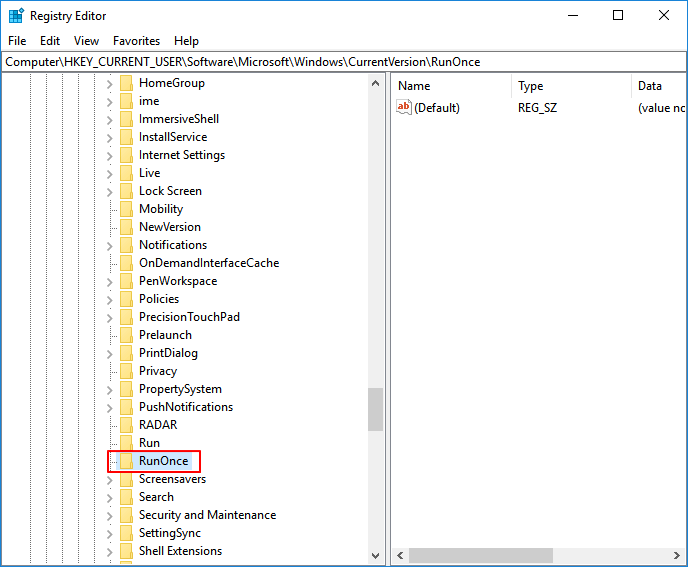The image size is (688, 567).
Task: Click the registry path address bar
Action: (343, 62)
